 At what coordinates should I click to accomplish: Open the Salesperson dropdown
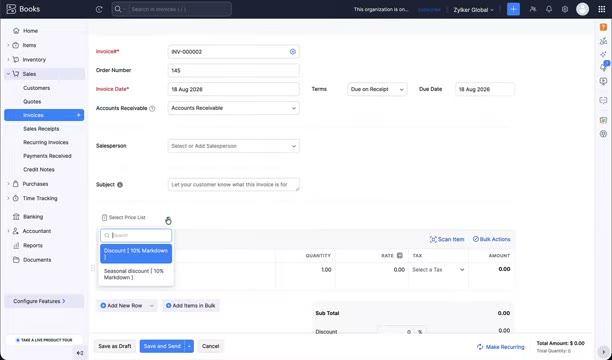[x=233, y=146]
